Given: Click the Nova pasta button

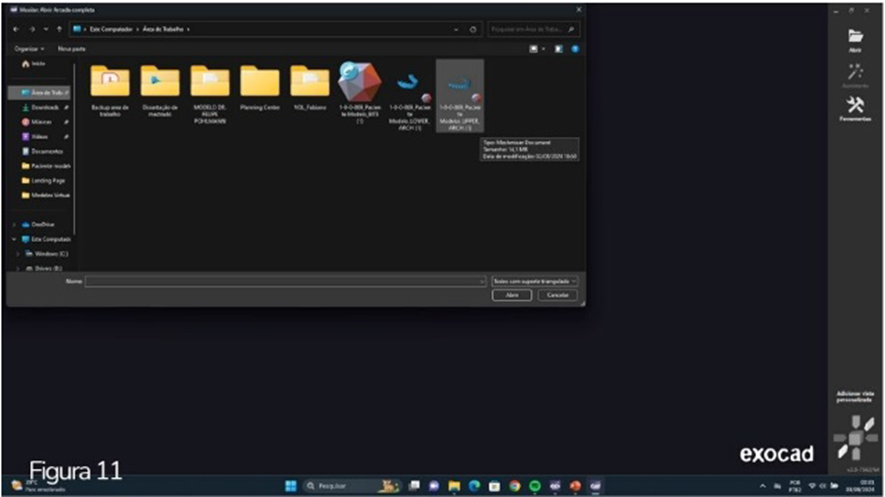Looking at the screenshot, I should pos(72,48).
